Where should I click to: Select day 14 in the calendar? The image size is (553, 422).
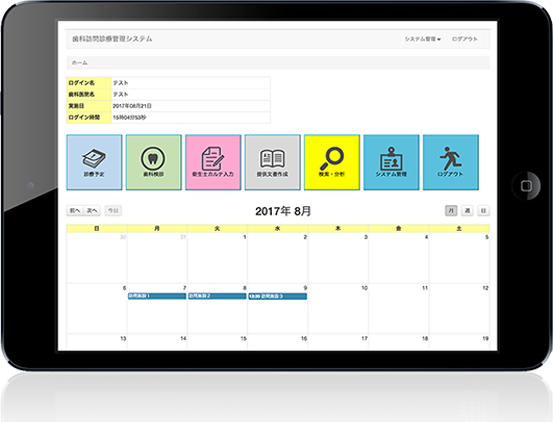[x=157, y=342]
